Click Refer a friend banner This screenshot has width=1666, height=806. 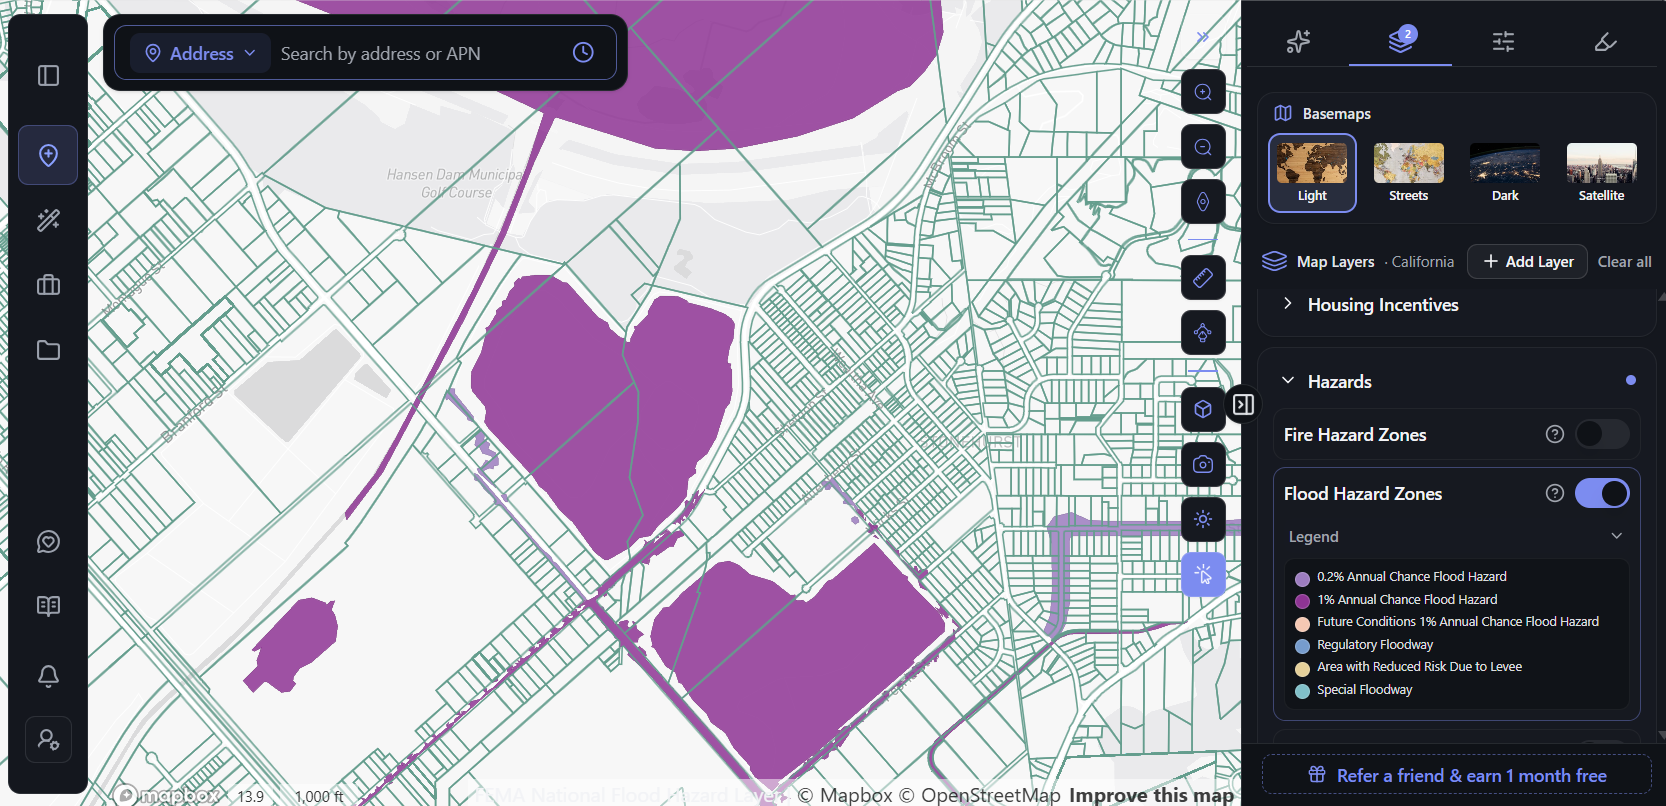tap(1456, 775)
